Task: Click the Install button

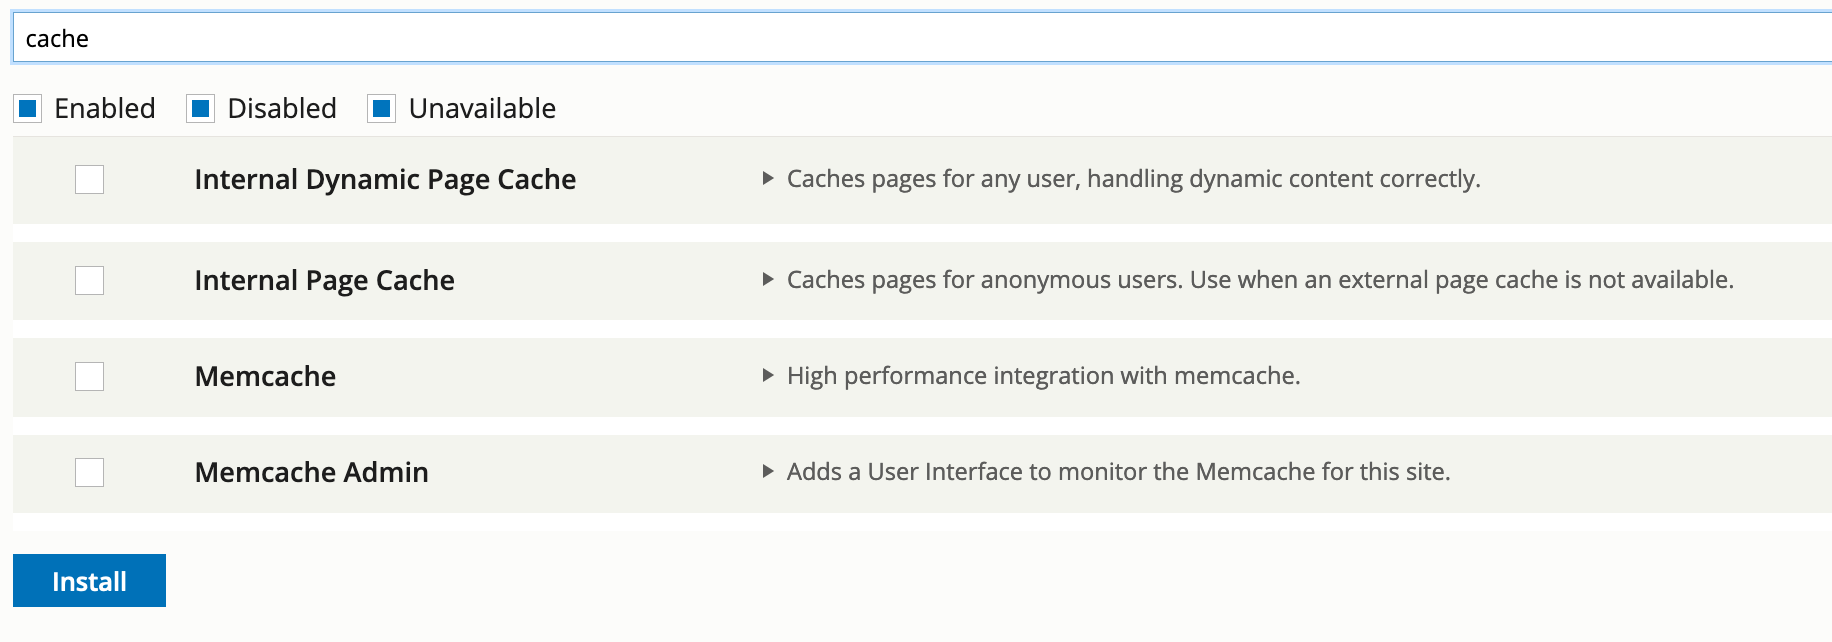Action: pos(89,581)
